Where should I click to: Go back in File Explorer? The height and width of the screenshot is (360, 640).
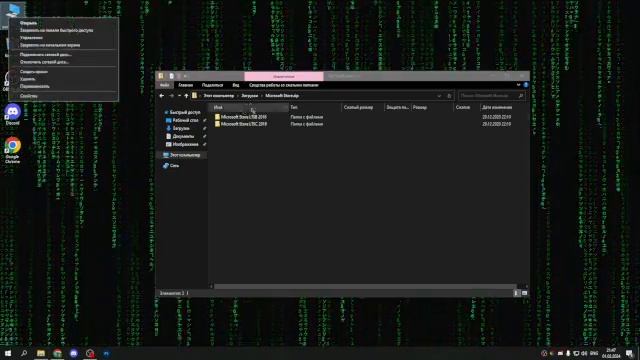[162, 96]
